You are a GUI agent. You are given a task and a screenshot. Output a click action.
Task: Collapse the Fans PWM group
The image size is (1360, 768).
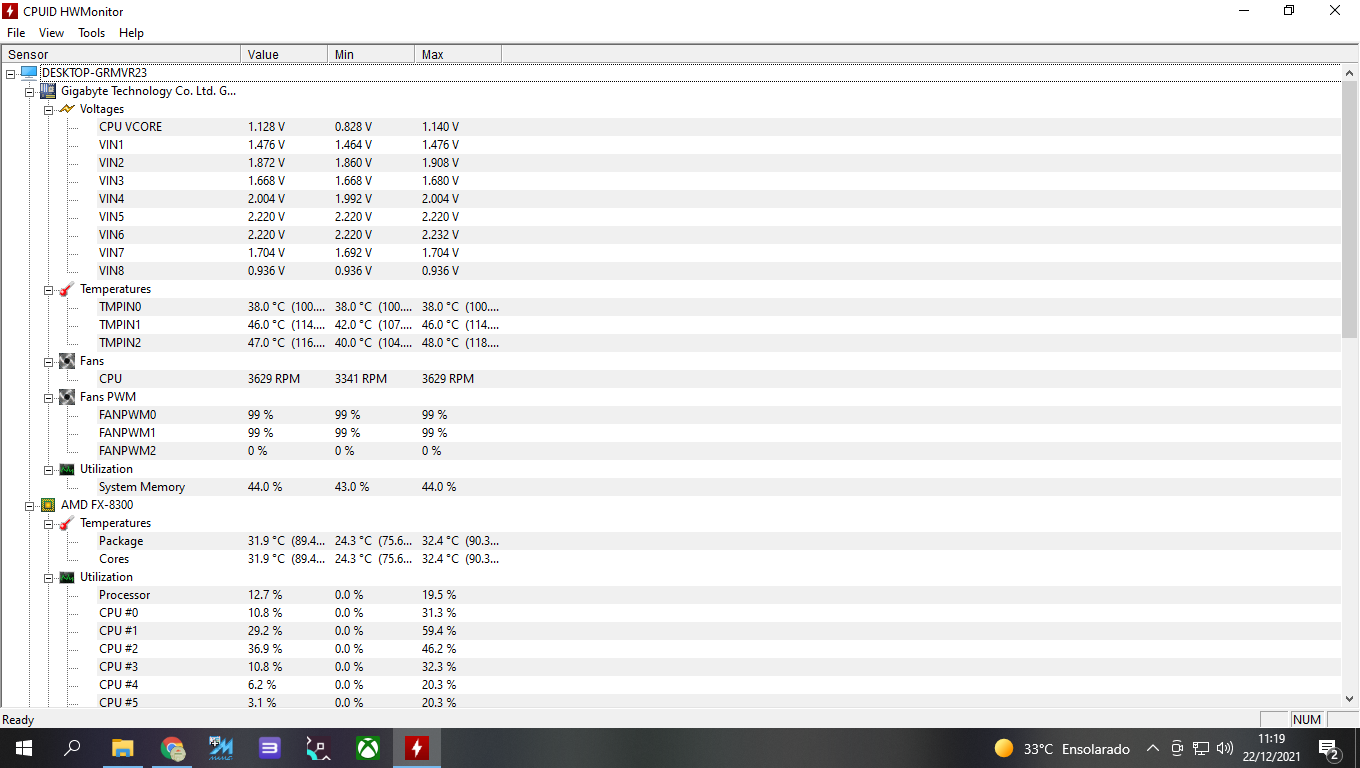click(x=48, y=397)
